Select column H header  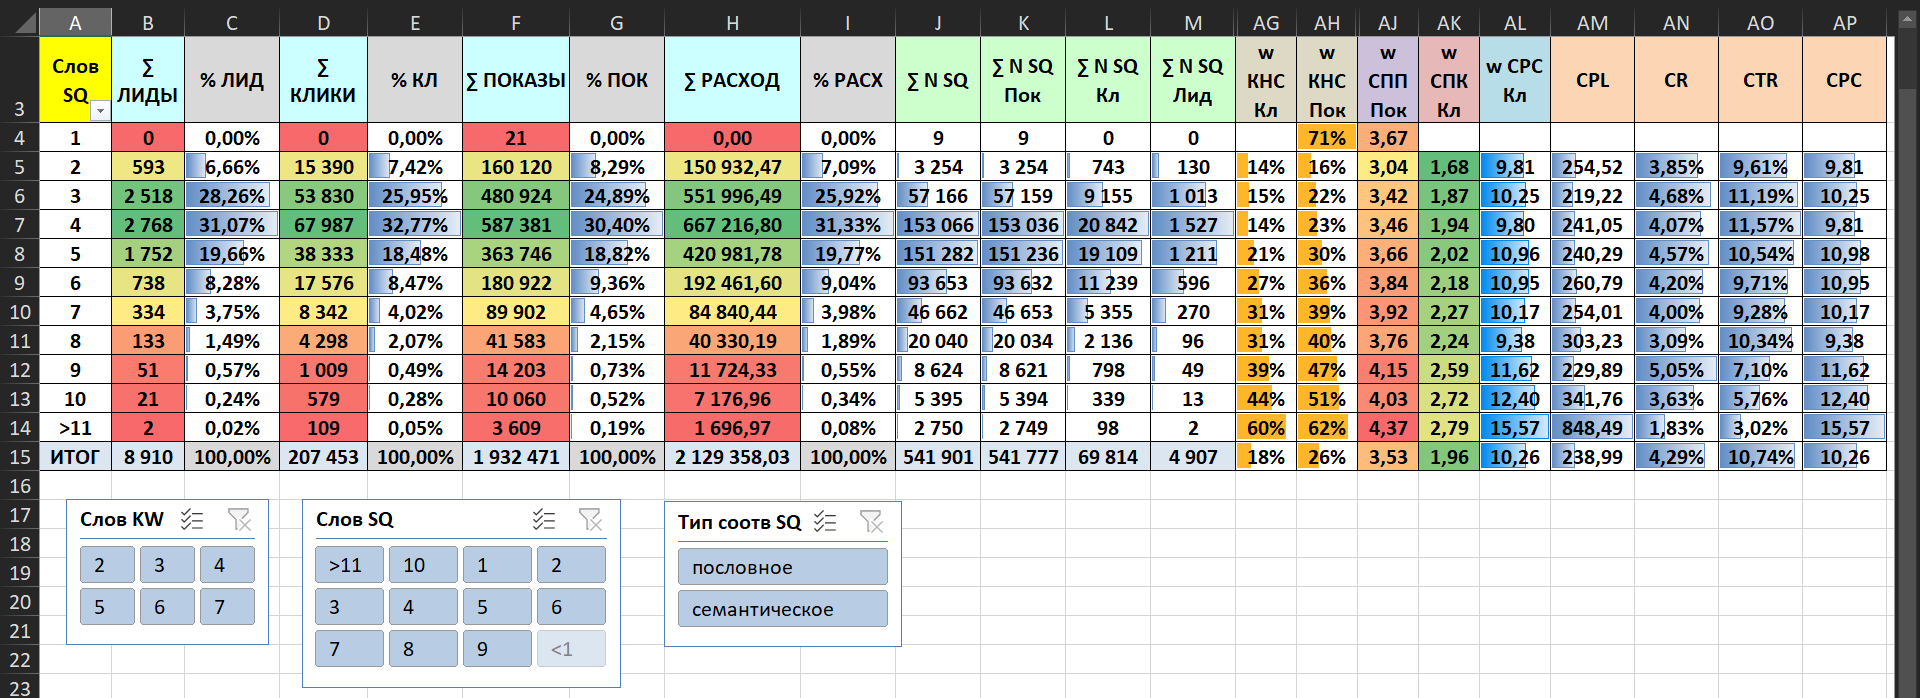click(x=732, y=23)
